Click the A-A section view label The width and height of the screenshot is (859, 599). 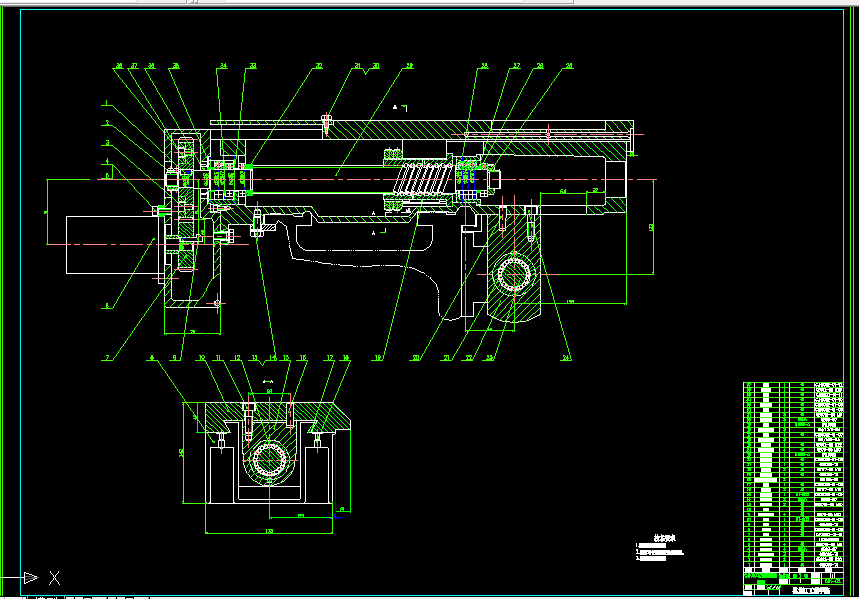point(268,381)
